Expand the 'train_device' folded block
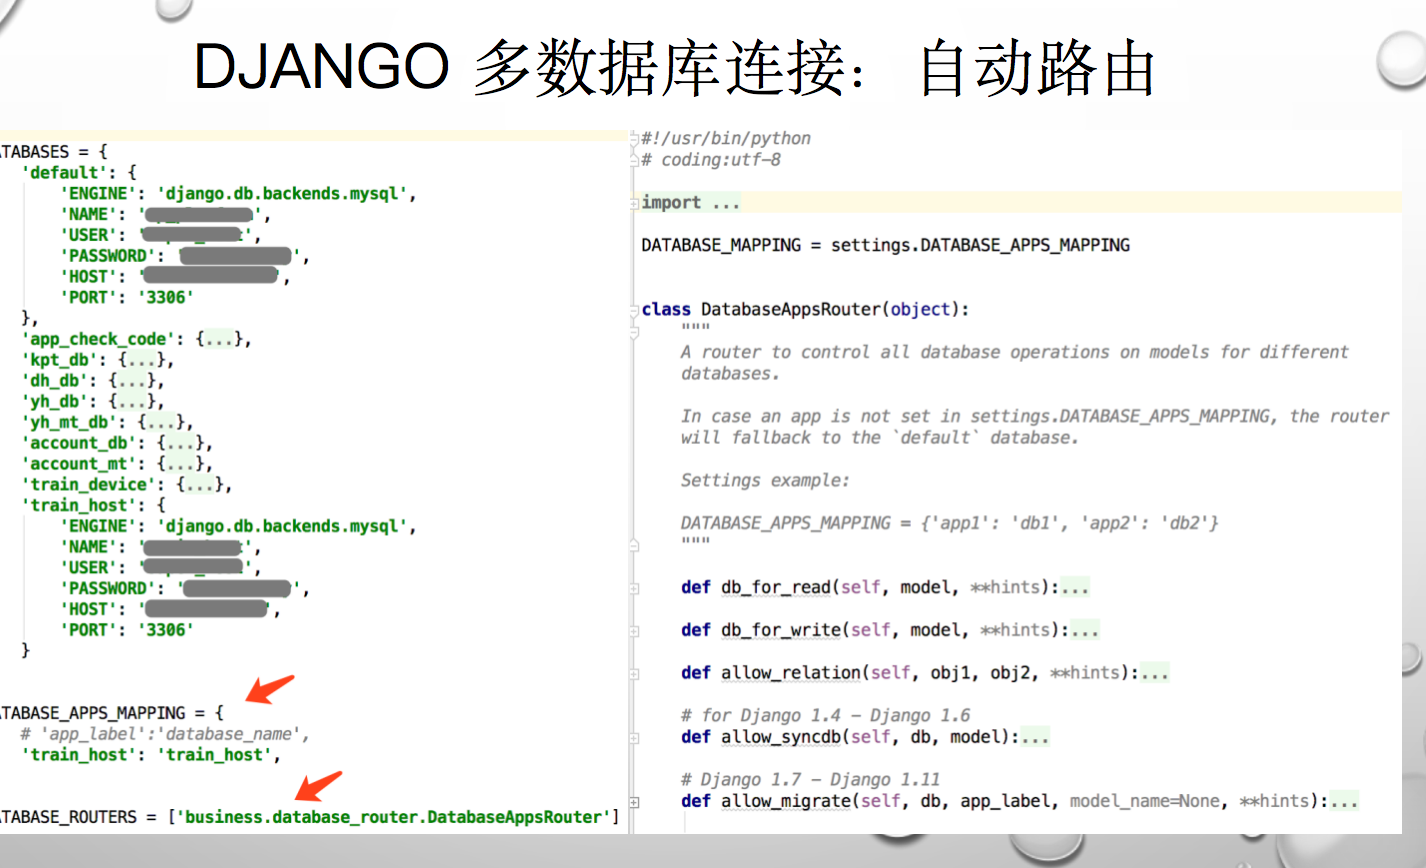The height and width of the screenshot is (868, 1426). coord(201,485)
